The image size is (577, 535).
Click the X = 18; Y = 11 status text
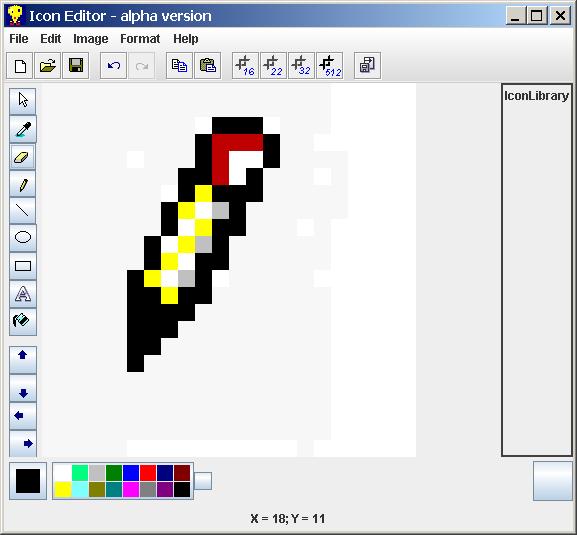click(x=288, y=519)
